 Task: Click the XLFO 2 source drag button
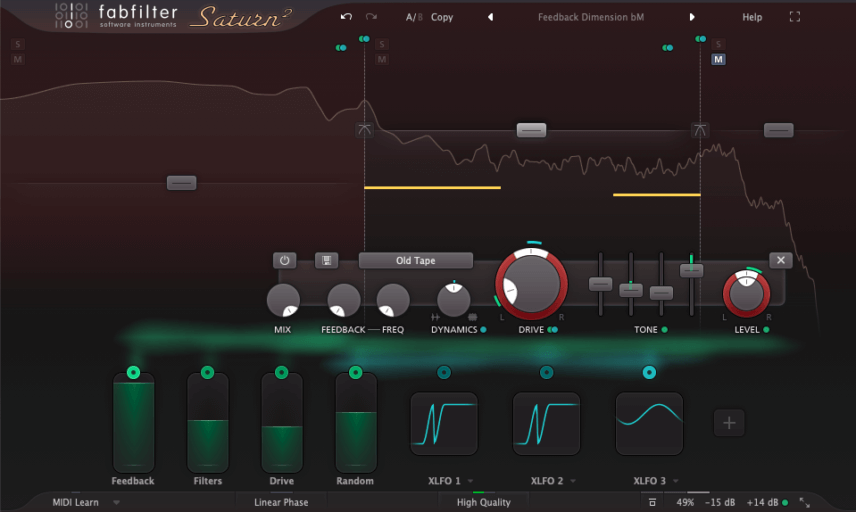point(546,372)
